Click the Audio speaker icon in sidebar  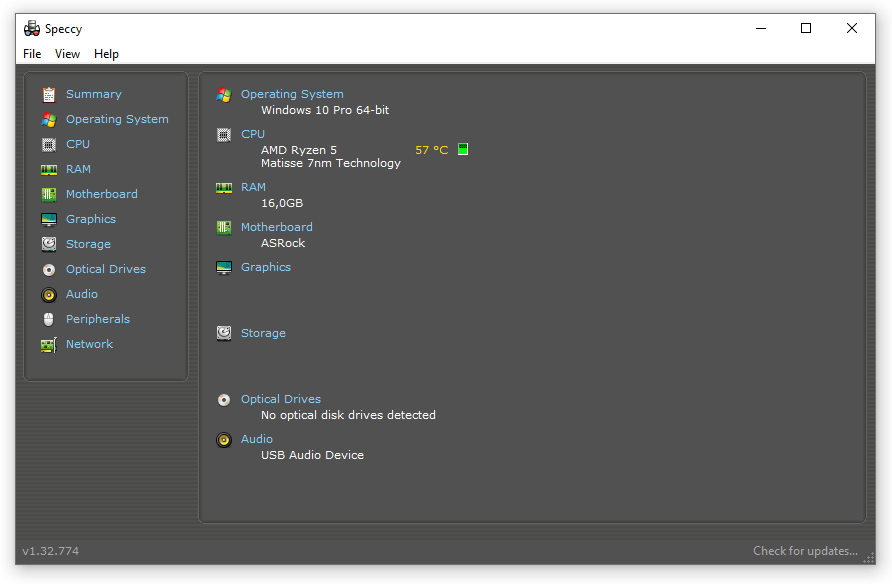click(49, 295)
